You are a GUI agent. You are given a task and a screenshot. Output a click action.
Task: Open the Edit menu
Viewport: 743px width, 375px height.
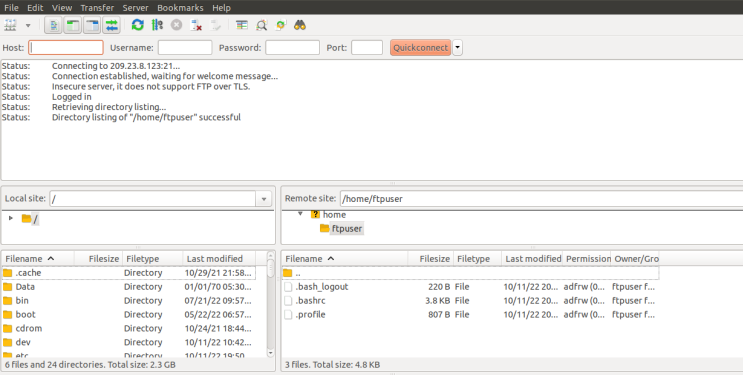[x=35, y=8]
